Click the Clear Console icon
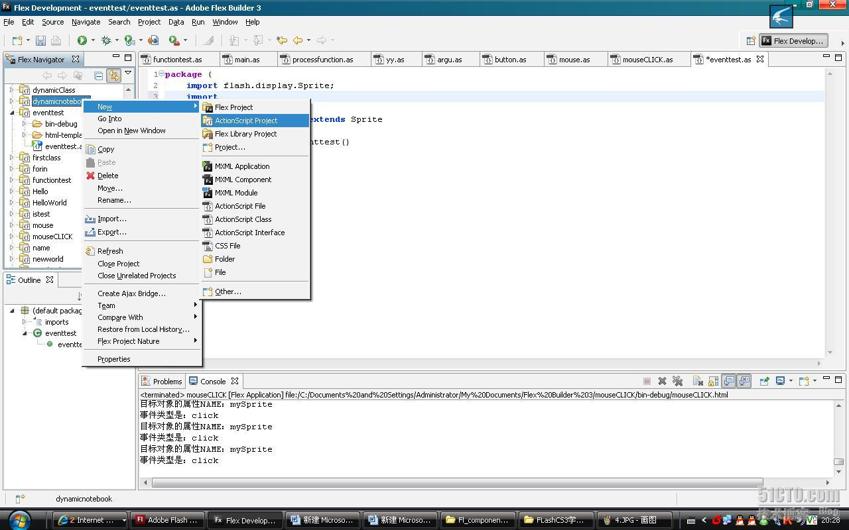This screenshot has height=530, width=849. (x=697, y=381)
